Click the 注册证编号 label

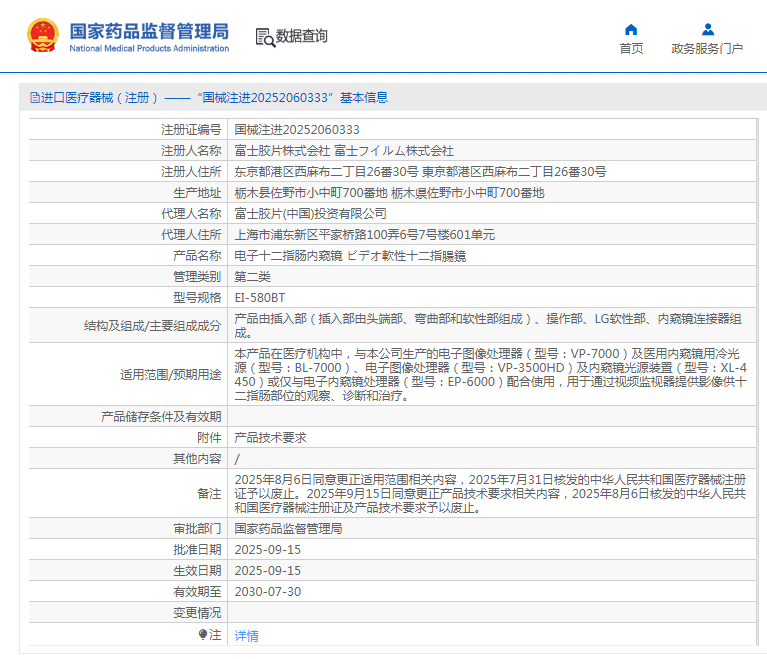pos(191,130)
